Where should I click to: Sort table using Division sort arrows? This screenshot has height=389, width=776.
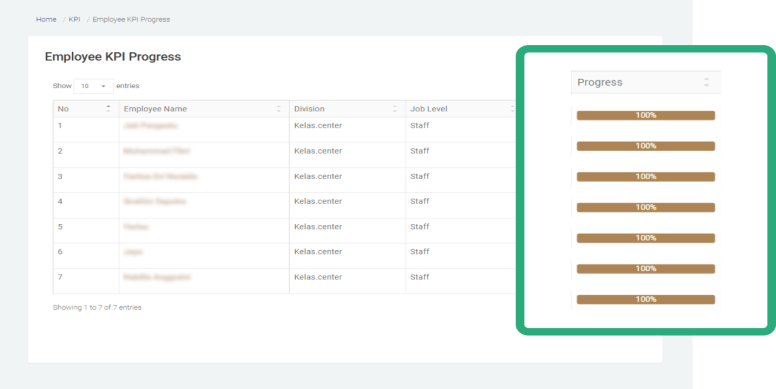(x=395, y=109)
